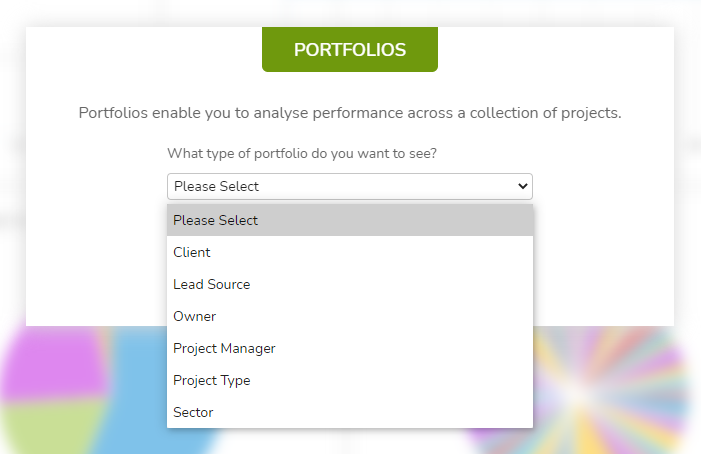Viewport: 701px width, 454px height.
Task: Click the 'What type of portfolio' label
Action: [x=302, y=153]
